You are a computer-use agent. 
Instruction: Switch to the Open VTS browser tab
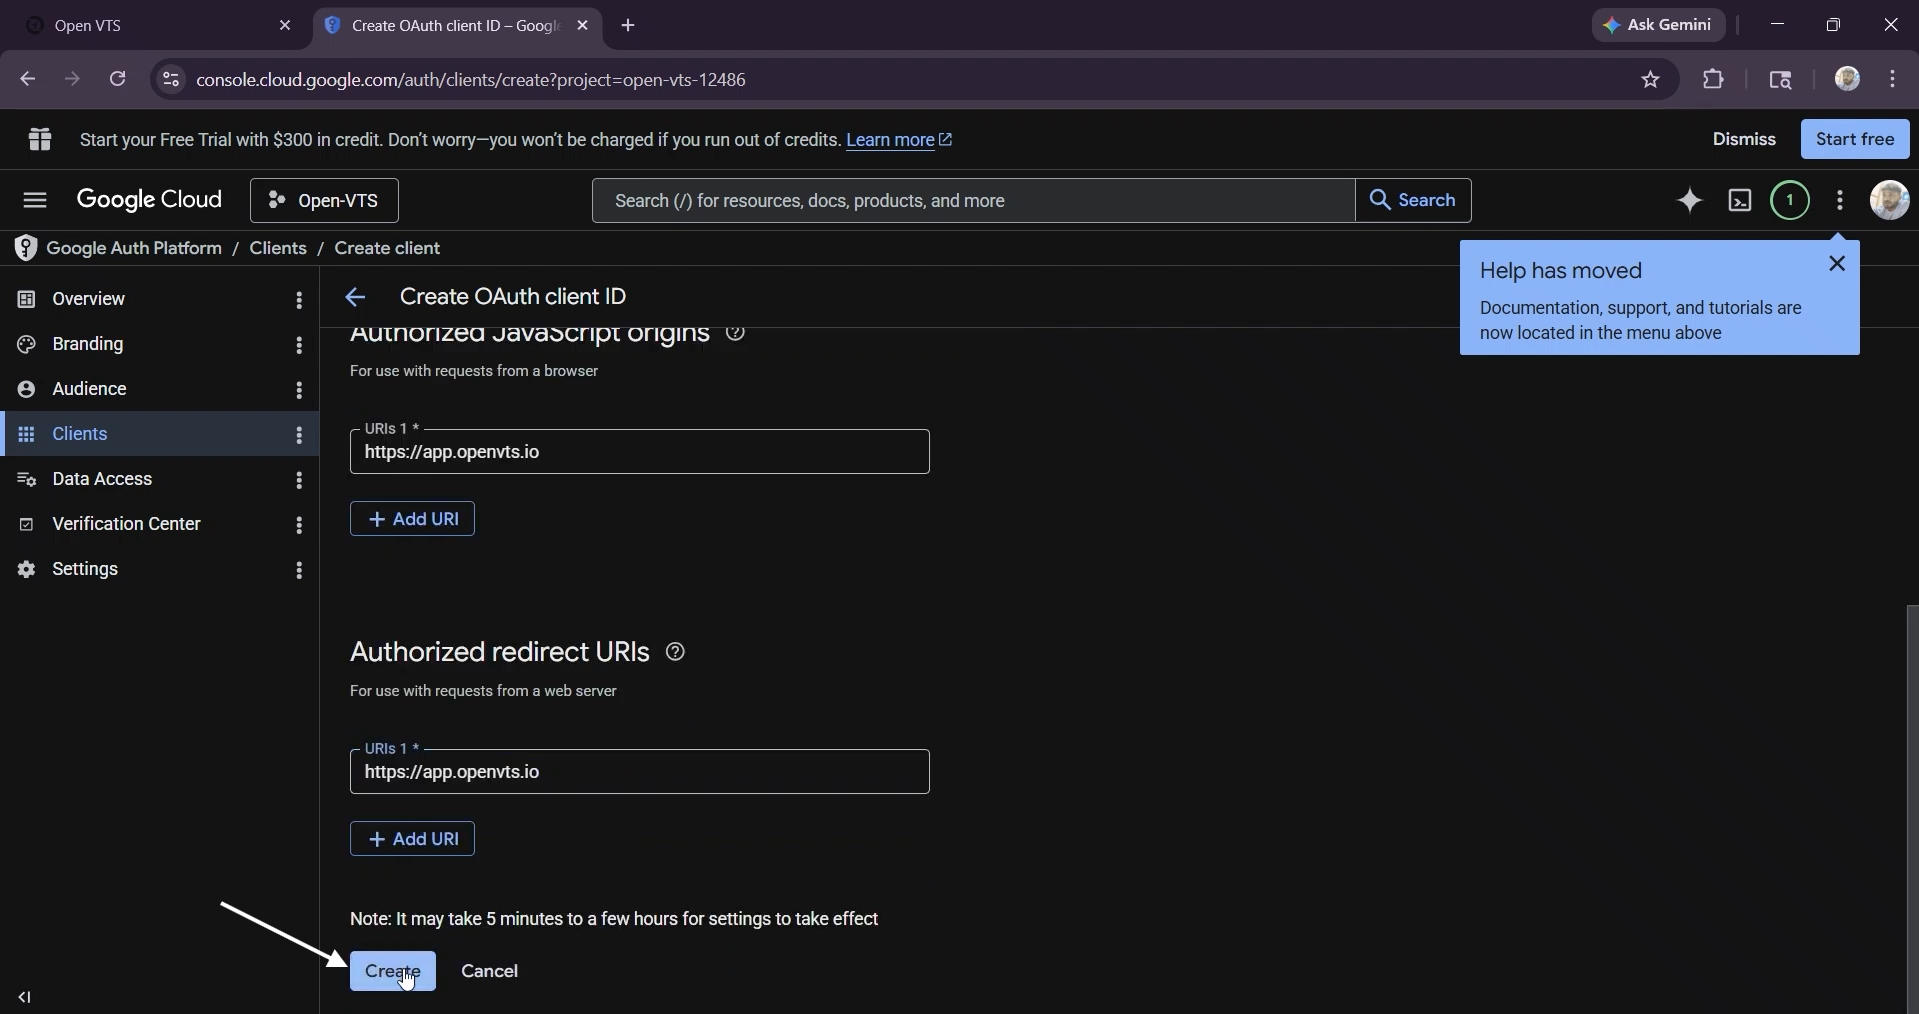(x=155, y=26)
